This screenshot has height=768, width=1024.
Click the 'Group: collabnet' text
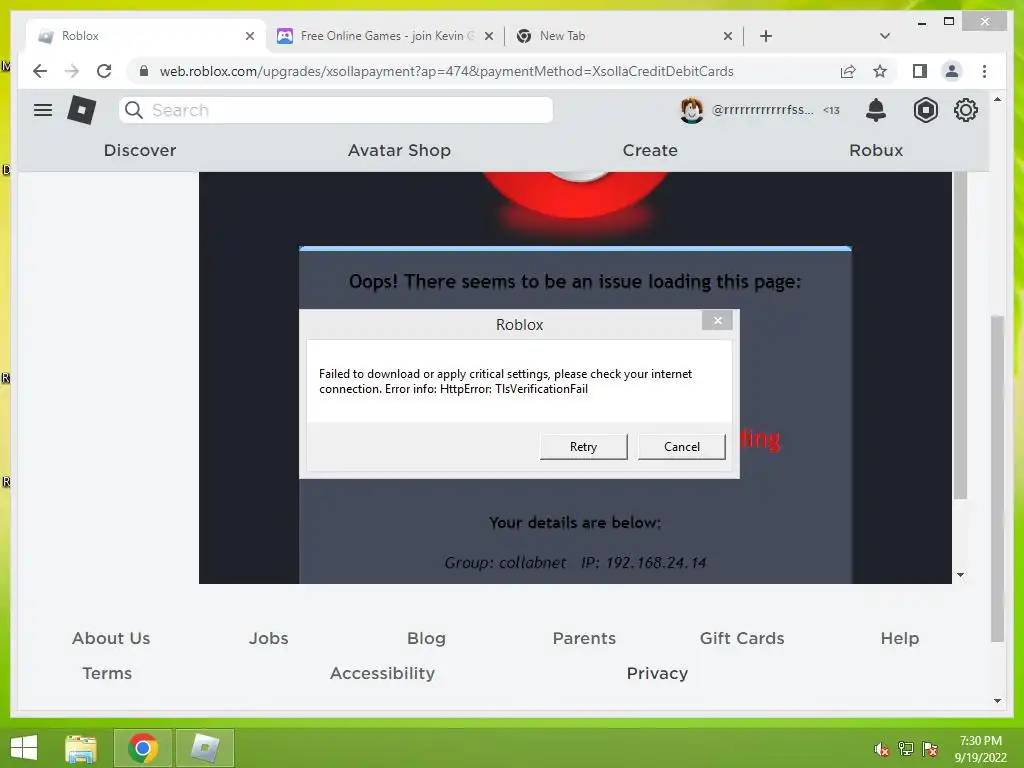505,562
